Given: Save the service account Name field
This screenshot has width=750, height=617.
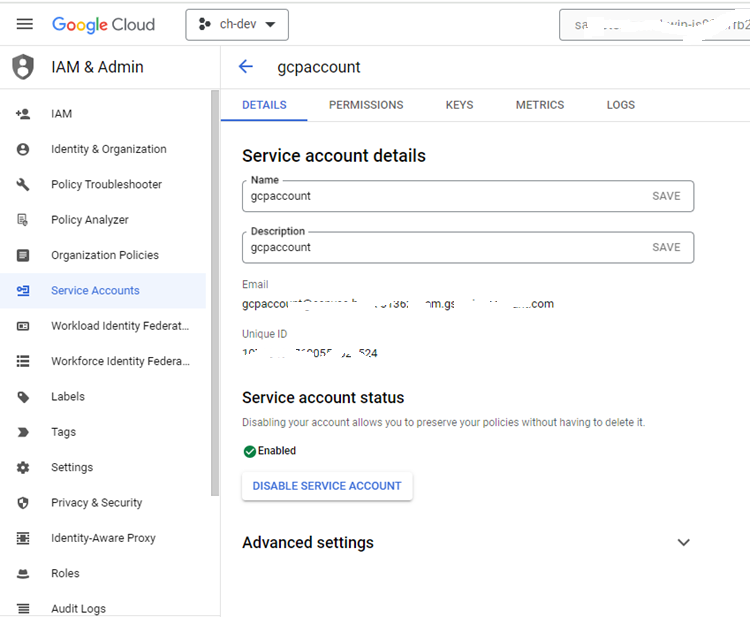Looking at the screenshot, I should tap(666, 196).
